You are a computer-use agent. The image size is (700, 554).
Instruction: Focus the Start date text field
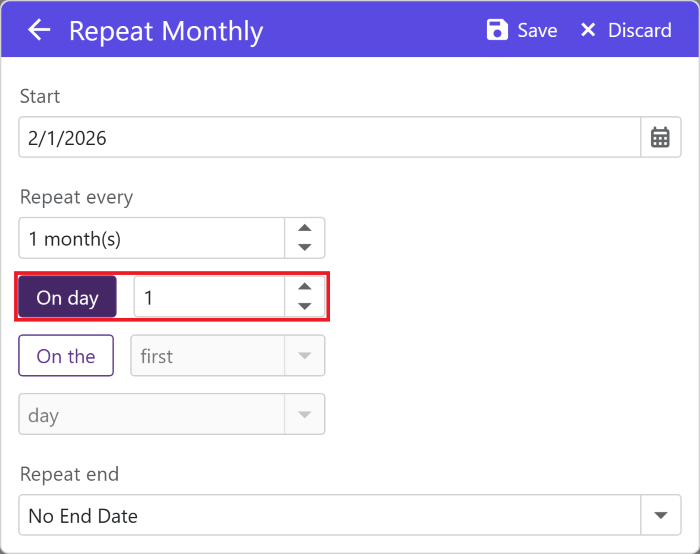(328, 138)
